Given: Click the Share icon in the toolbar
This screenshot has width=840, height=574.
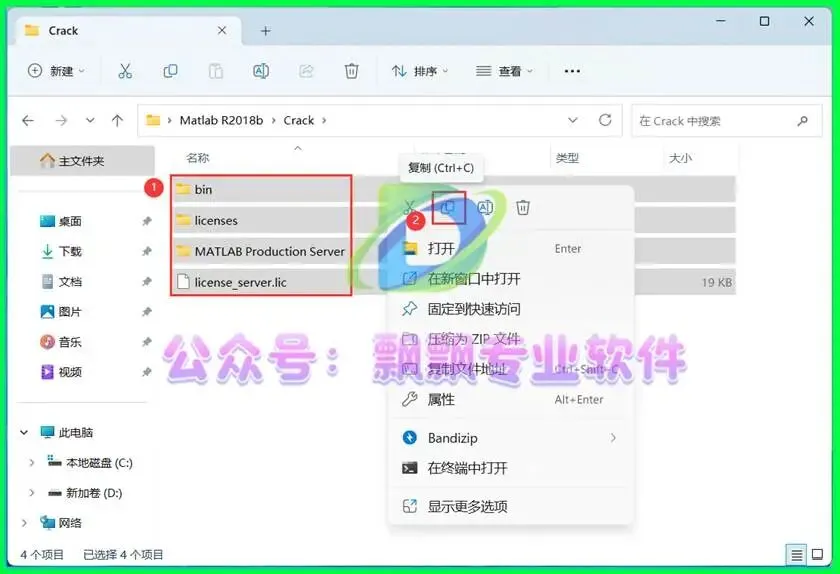Looking at the screenshot, I should pyautogui.click(x=306, y=71).
